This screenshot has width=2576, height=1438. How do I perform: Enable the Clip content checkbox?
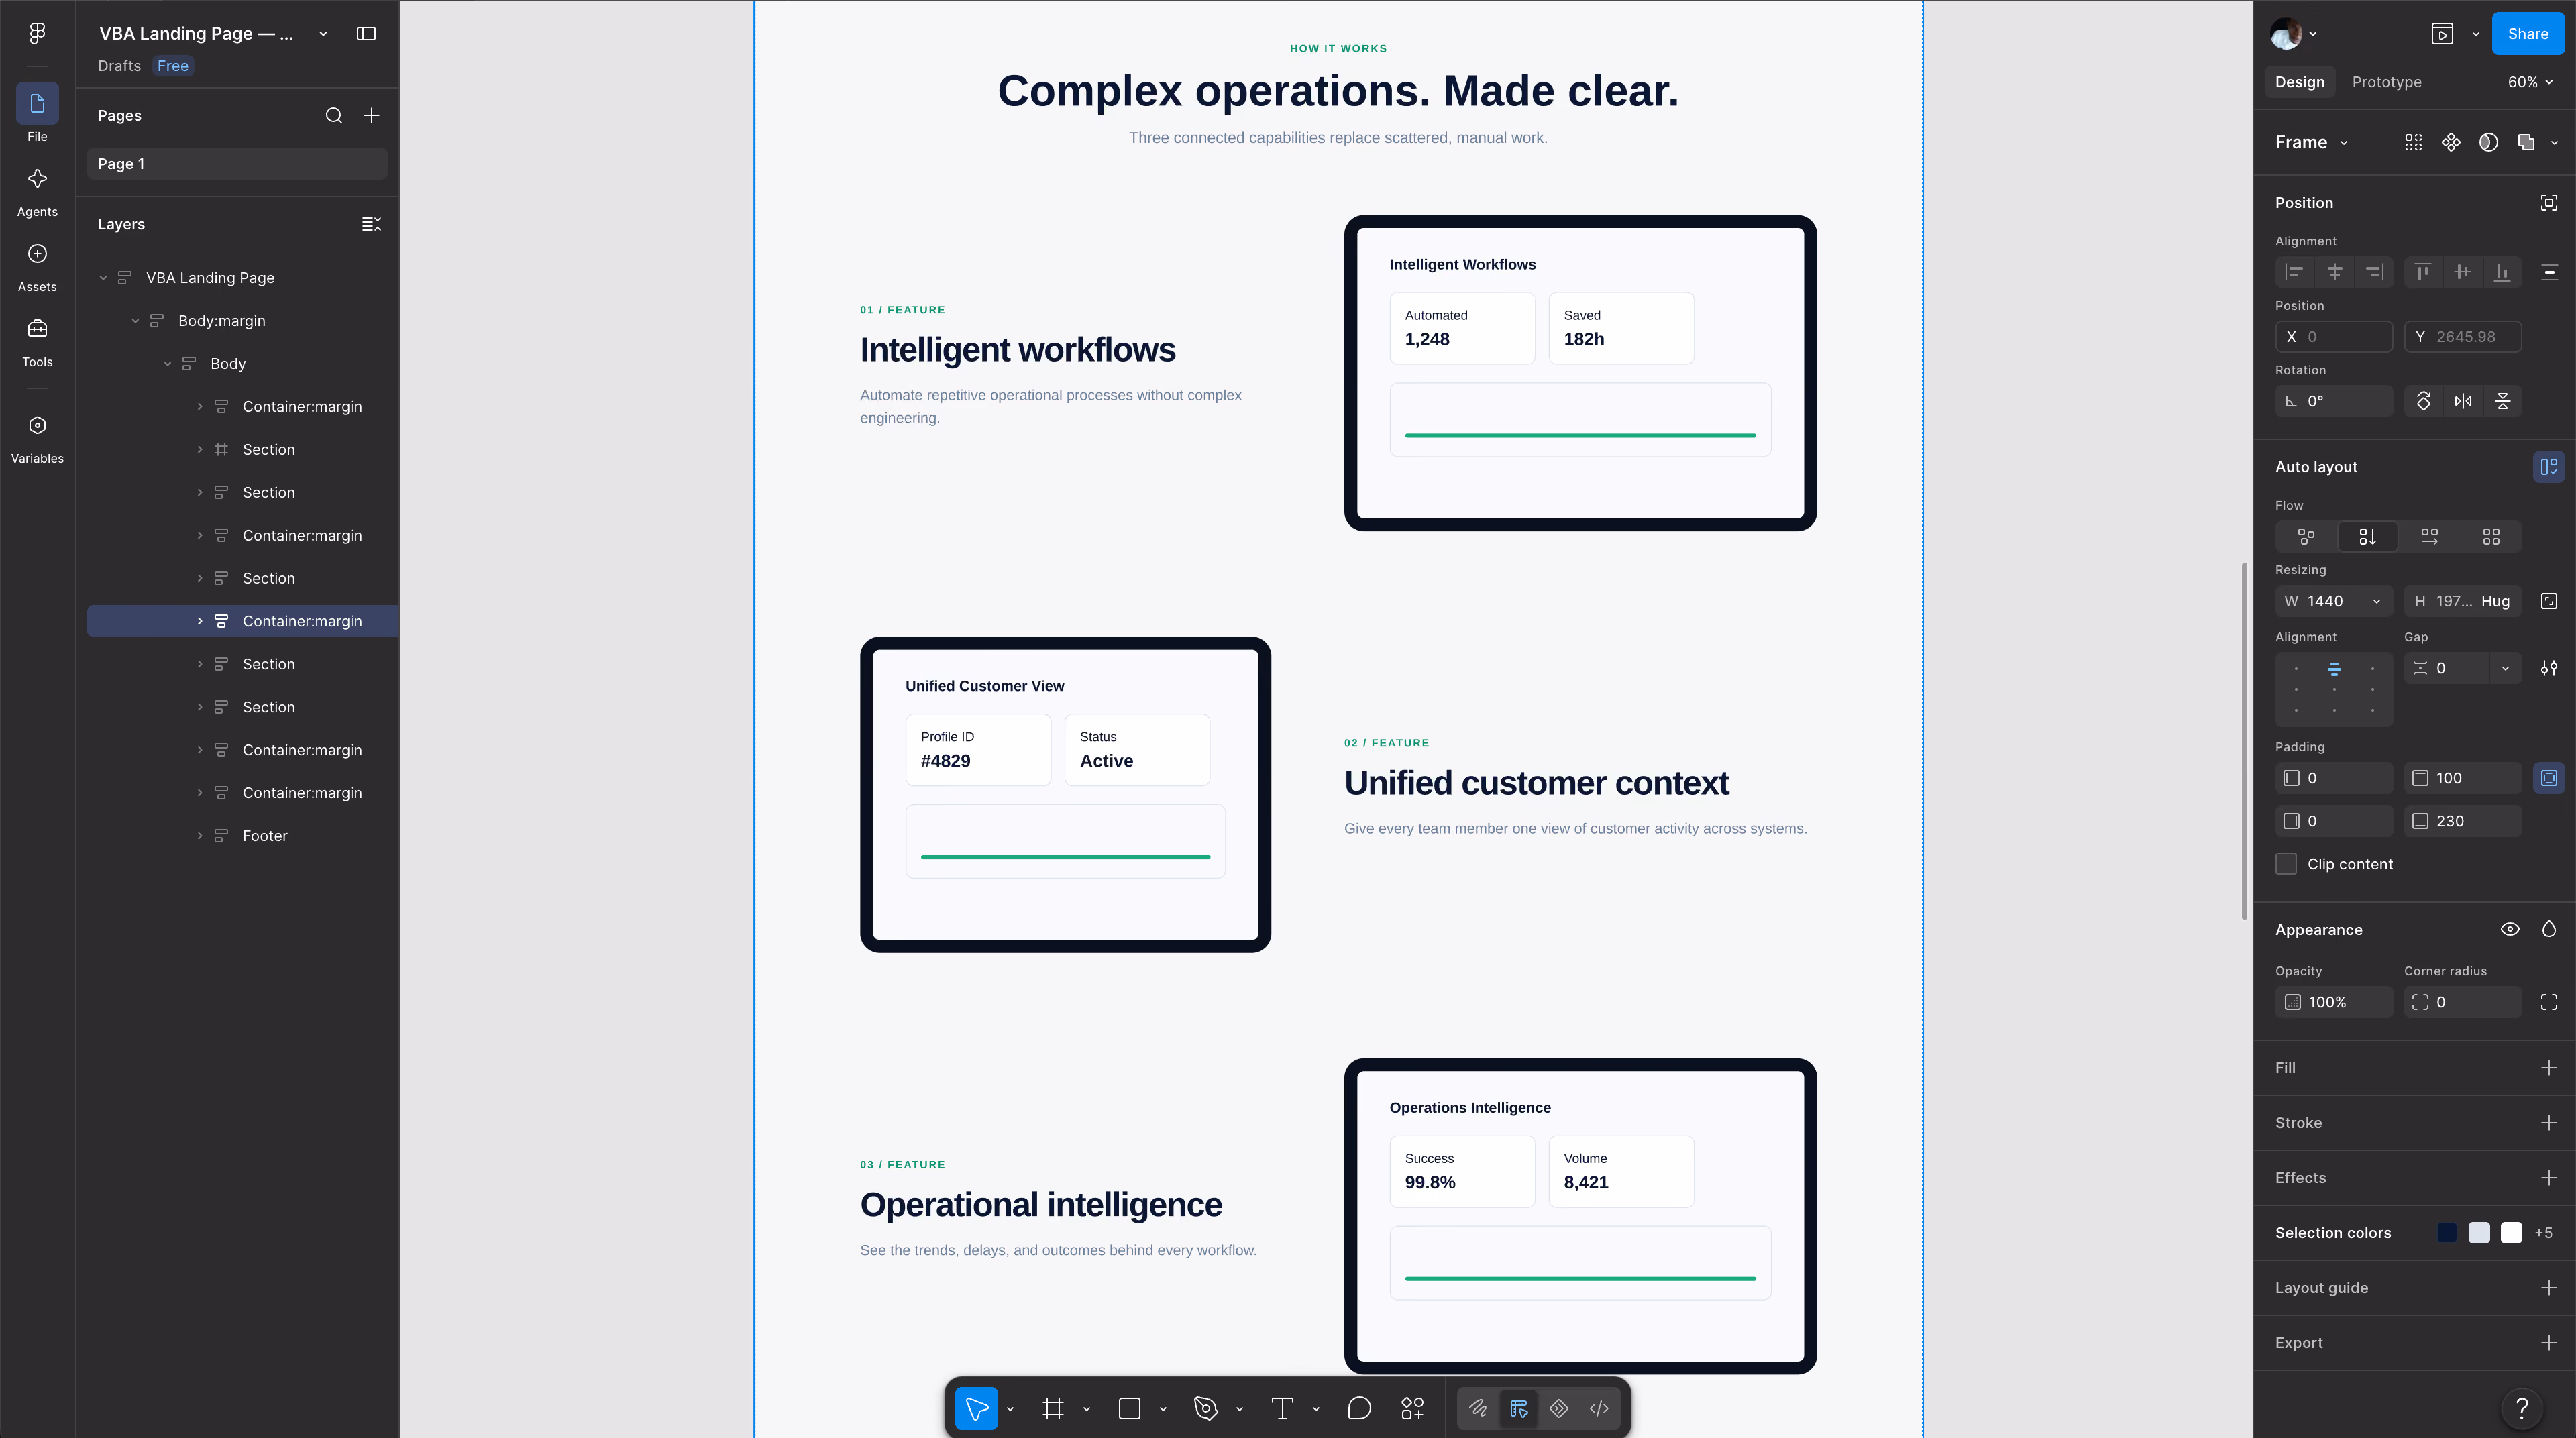click(x=2286, y=864)
